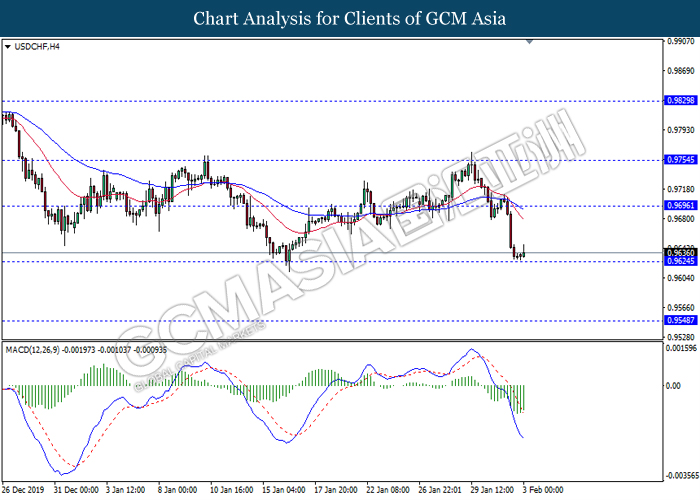Click the 0.97930 price scale value

tap(681, 130)
